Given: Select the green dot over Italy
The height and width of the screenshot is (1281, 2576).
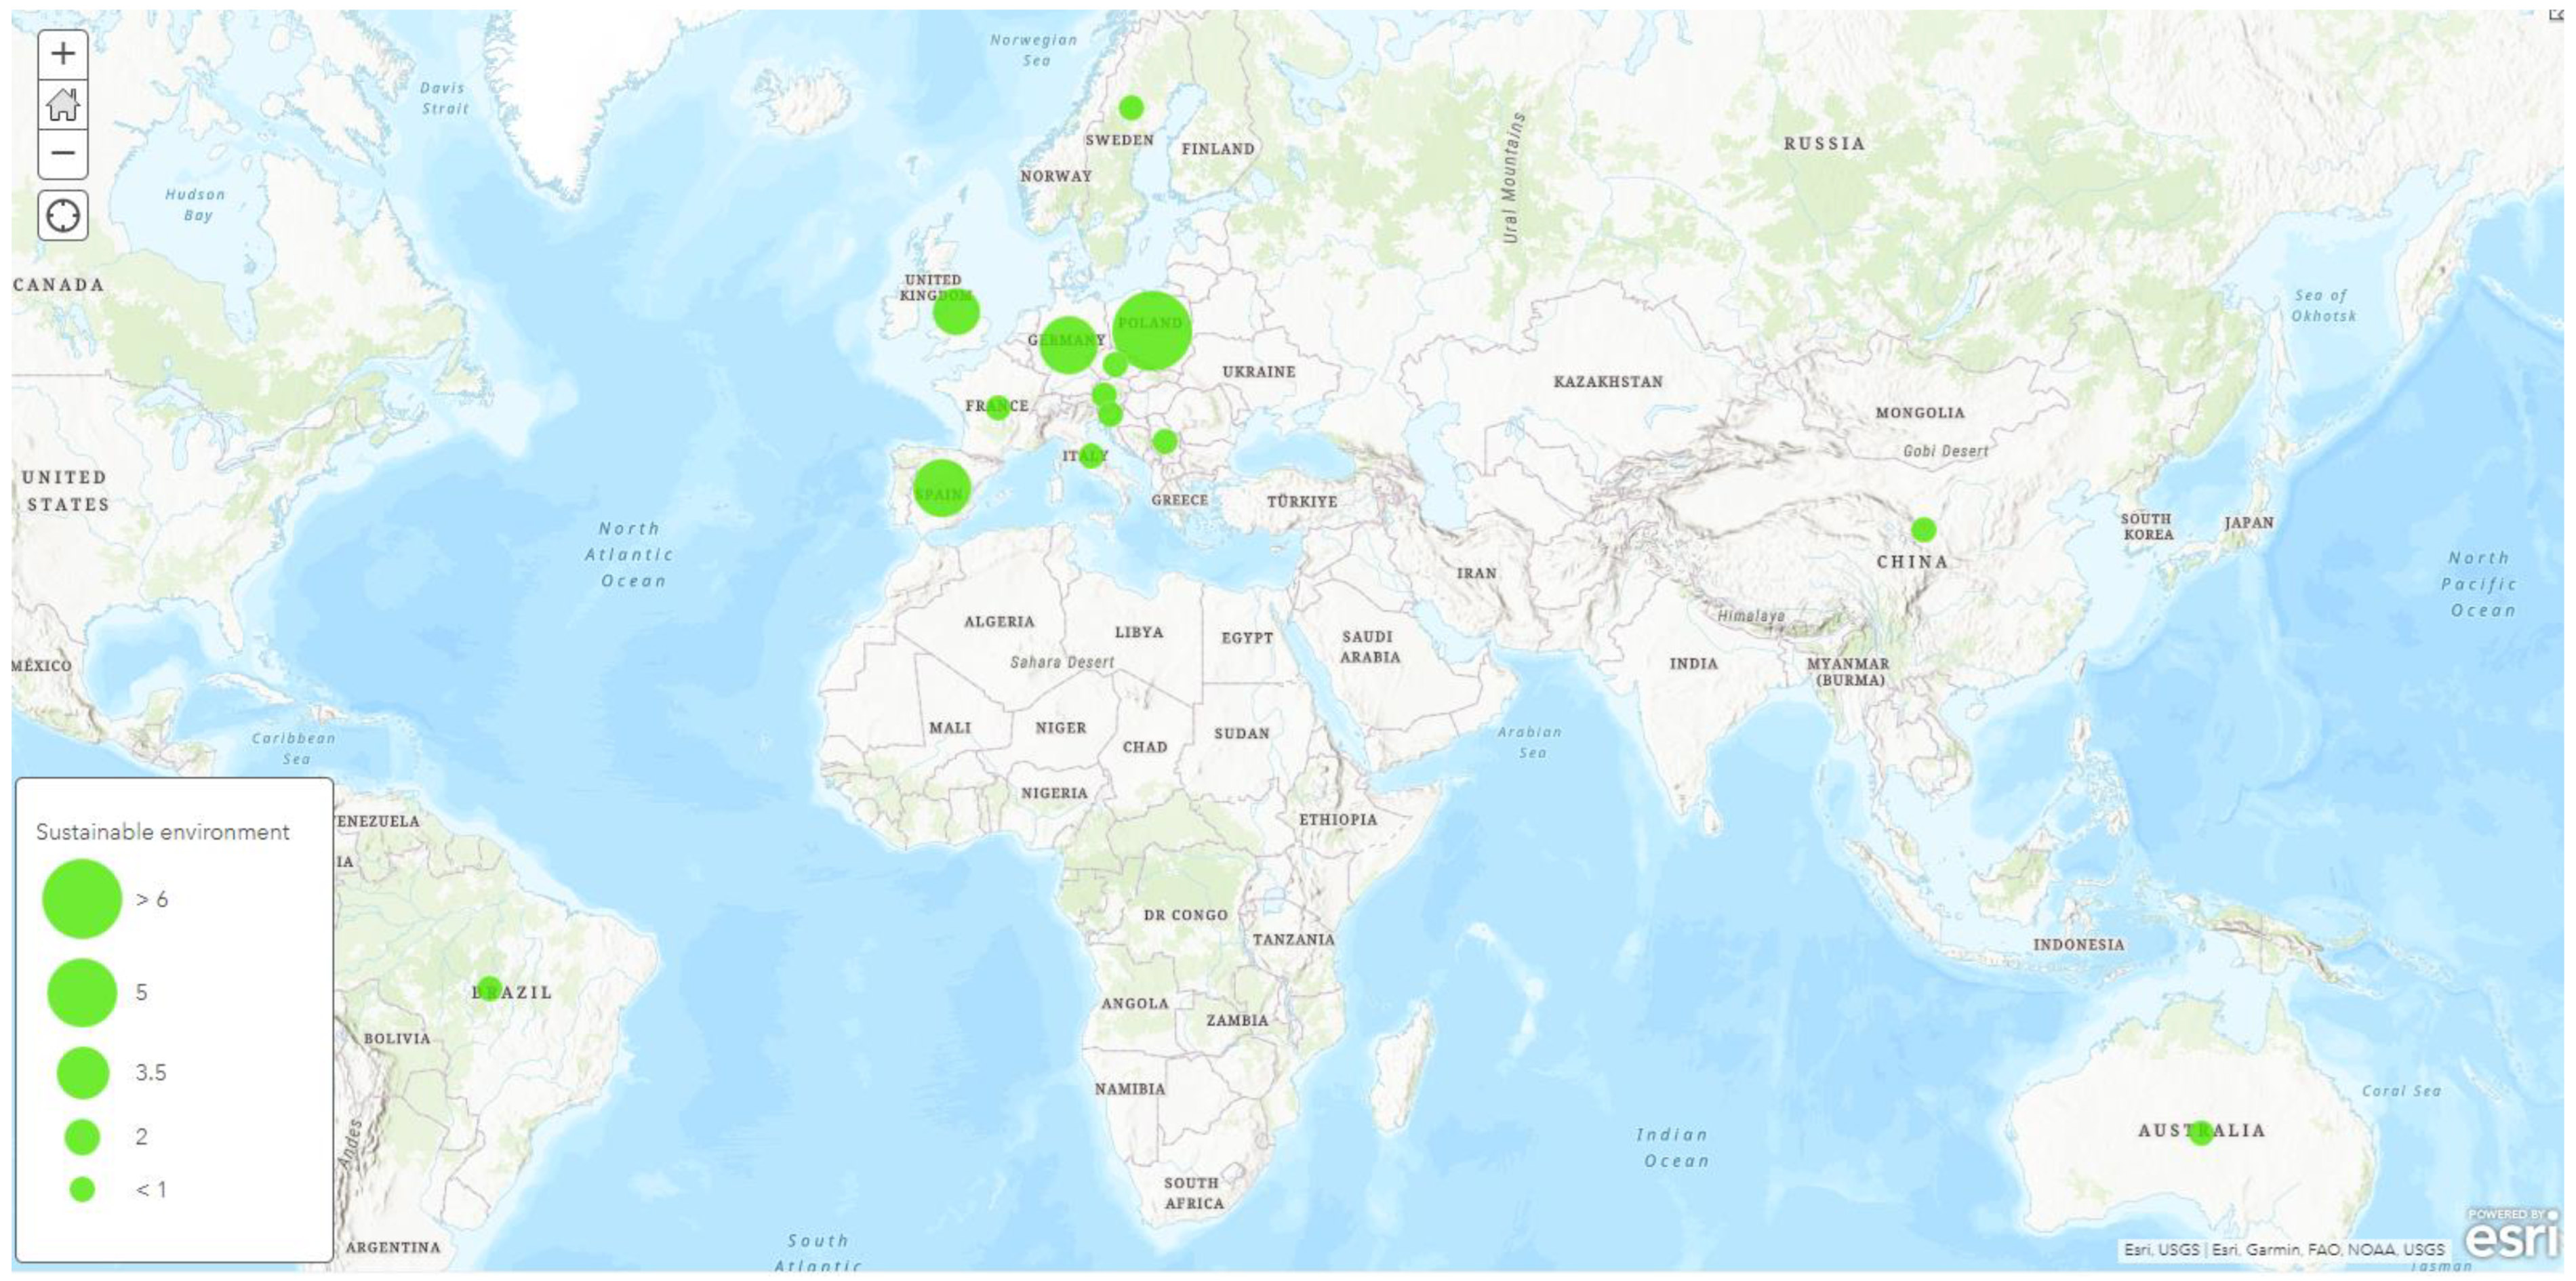Looking at the screenshot, I should 1091,456.
